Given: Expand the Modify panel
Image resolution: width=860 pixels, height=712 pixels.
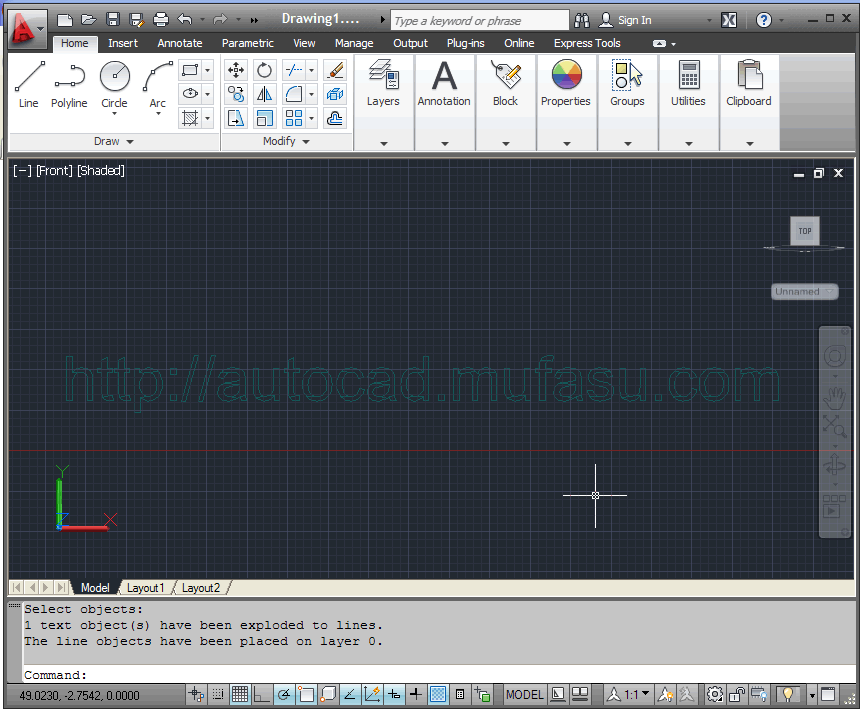Looking at the screenshot, I should coord(286,142).
